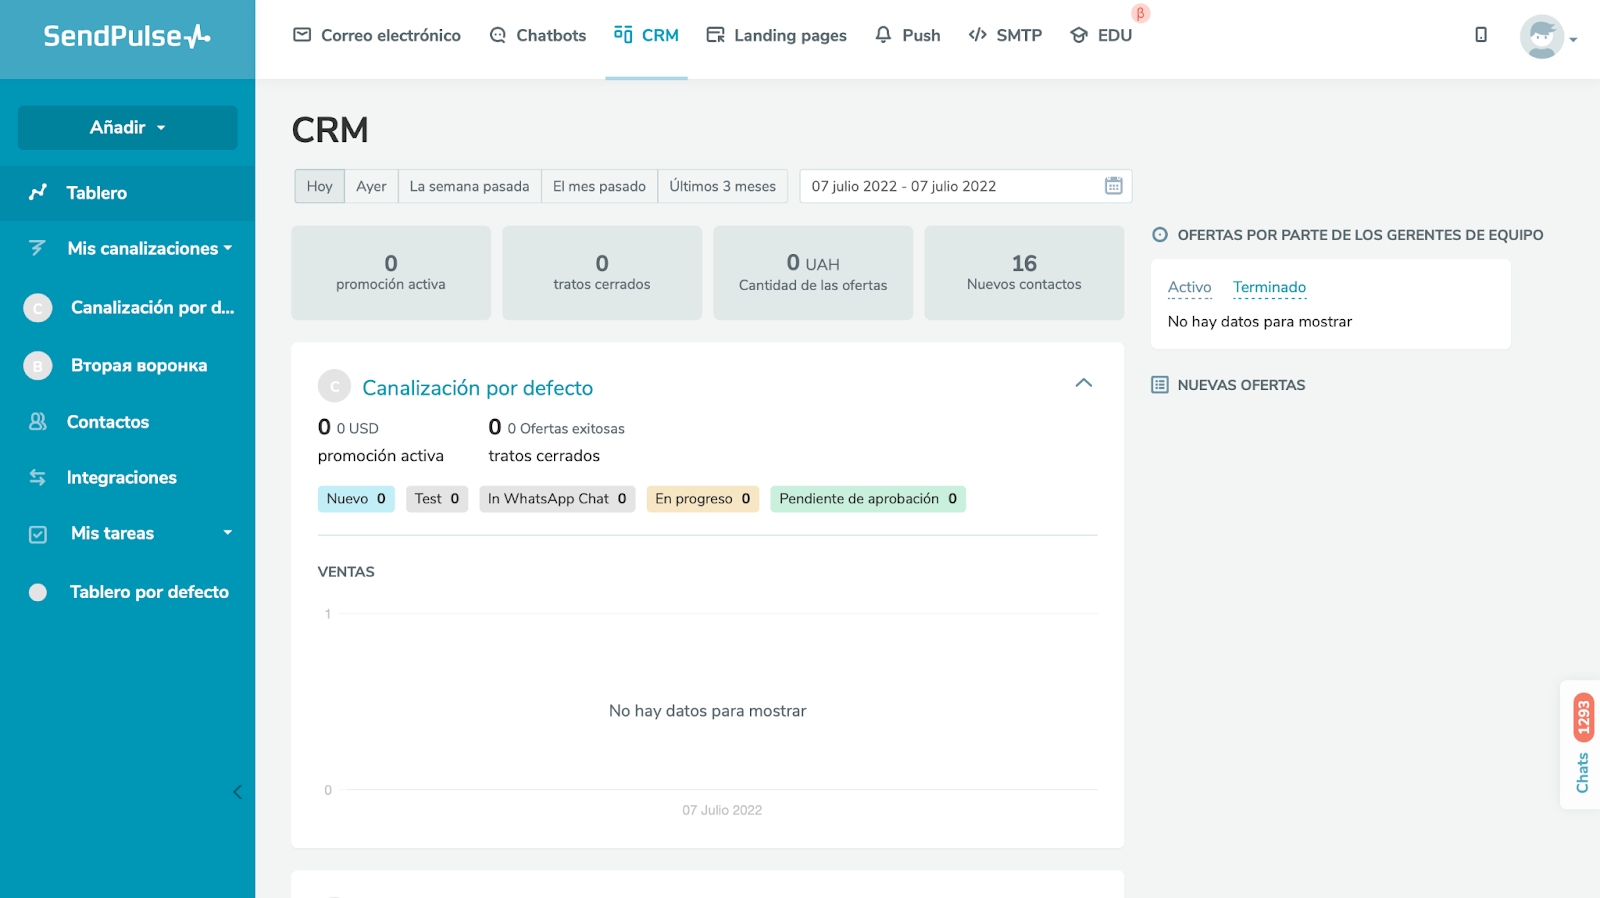Click the mobile device icon in header
This screenshot has height=898, width=1600.
pos(1481,35)
